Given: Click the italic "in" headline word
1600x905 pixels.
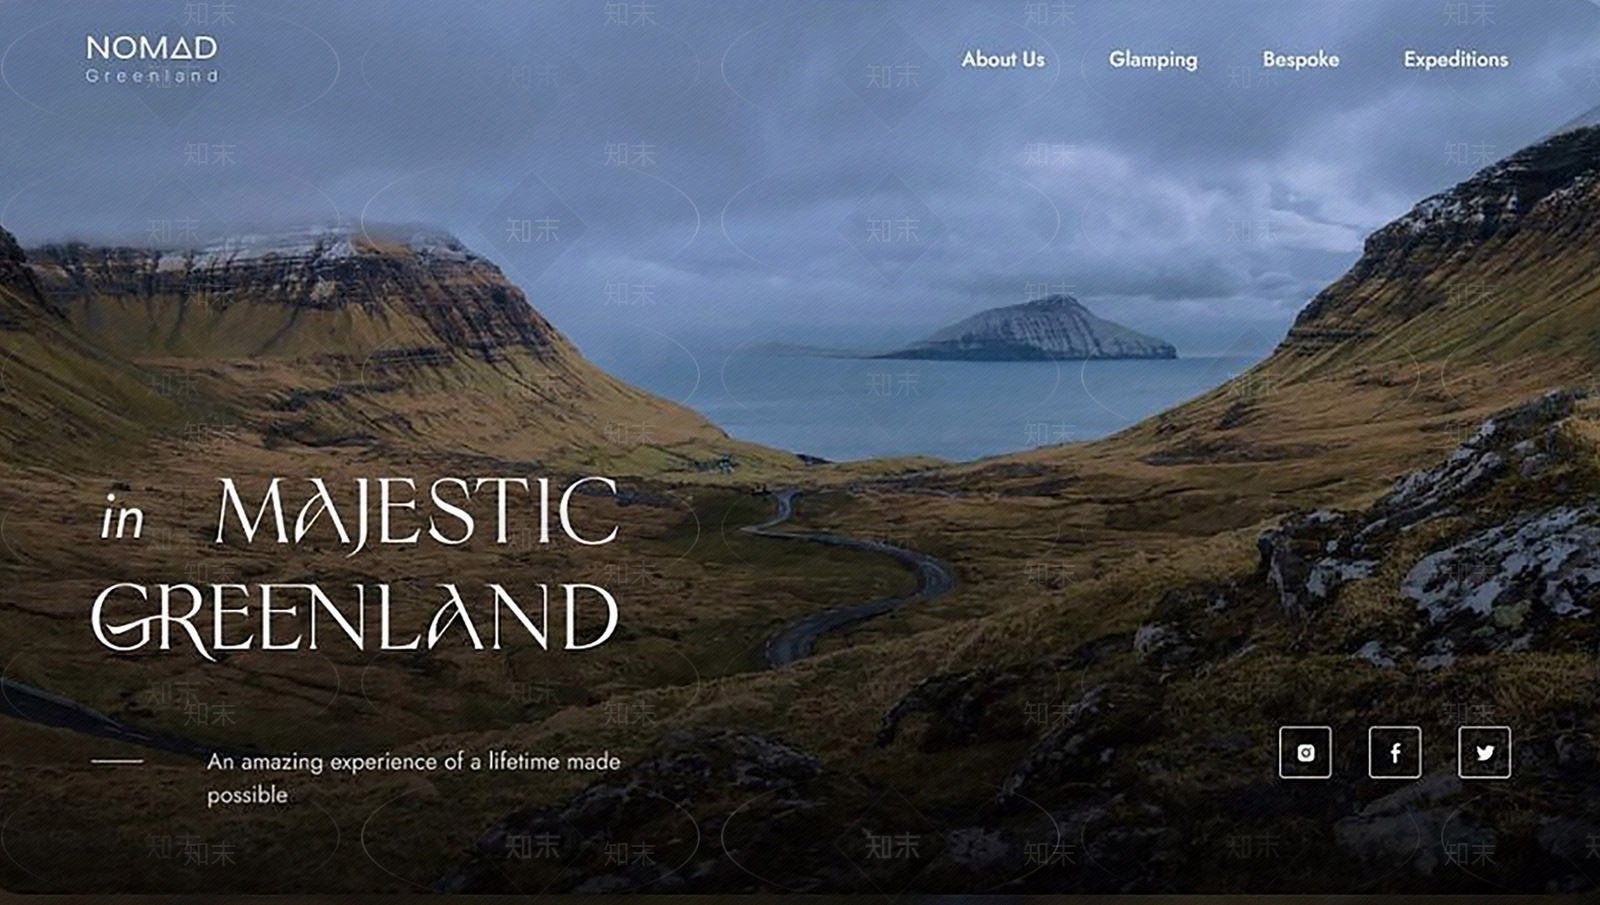Looking at the screenshot, I should click(x=122, y=520).
